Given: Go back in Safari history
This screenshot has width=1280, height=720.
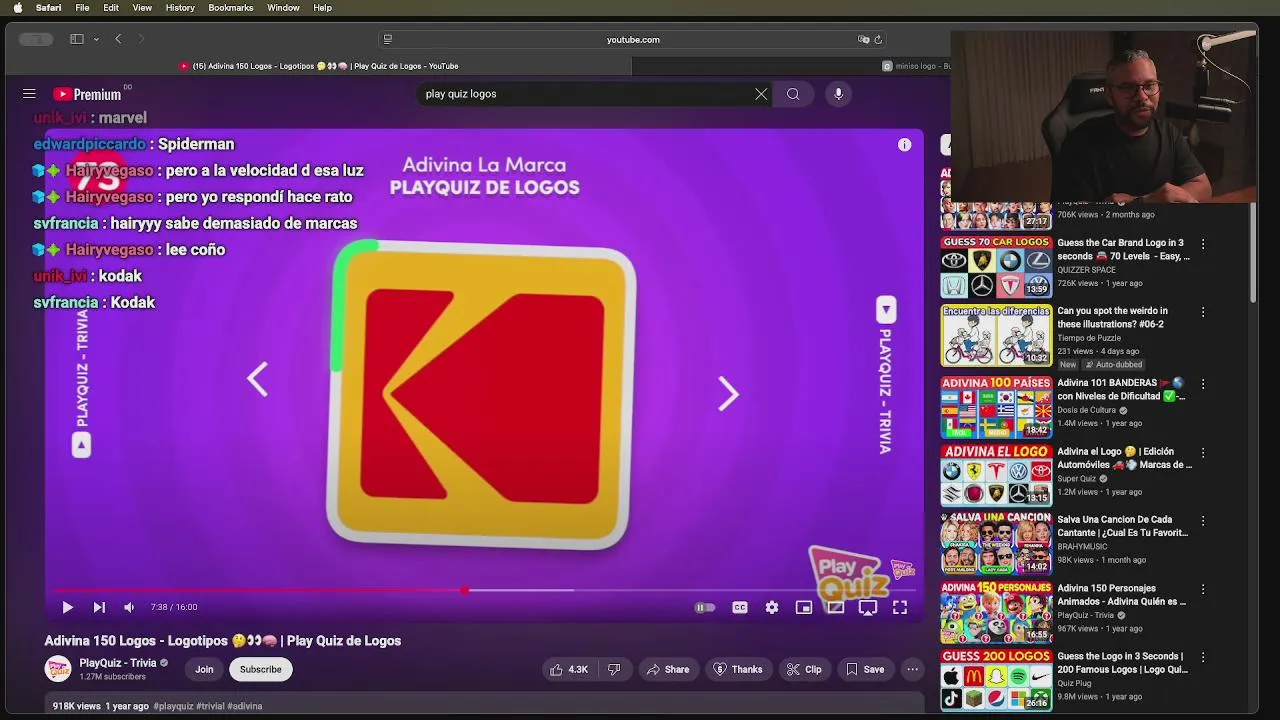Looking at the screenshot, I should point(118,39).
